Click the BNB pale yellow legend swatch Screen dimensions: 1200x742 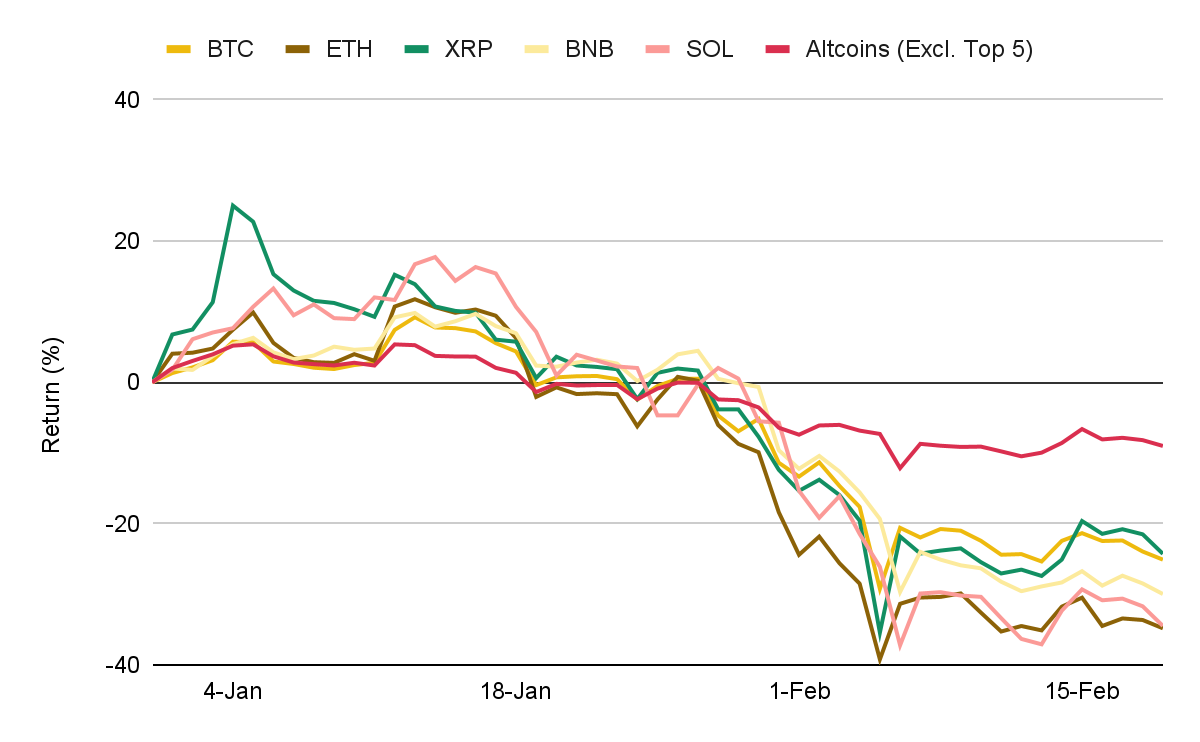[x=538, y=48]
